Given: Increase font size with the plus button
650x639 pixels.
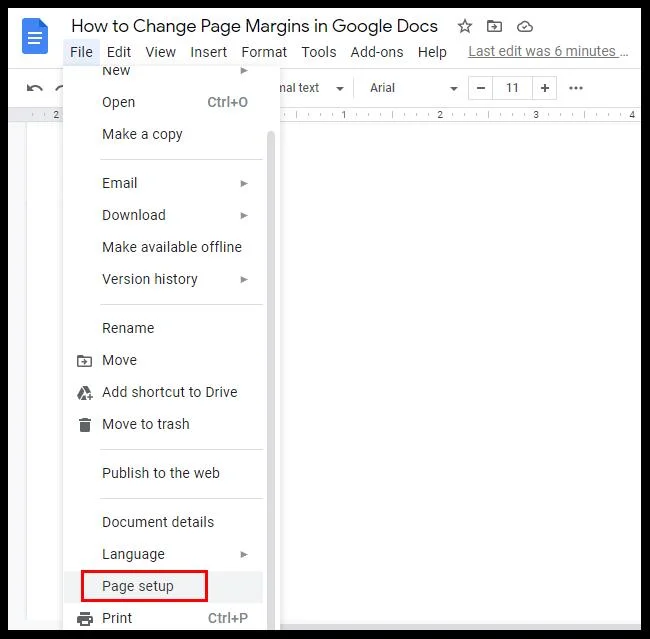Looking at the screenshot, I should [x=545, y=88].
